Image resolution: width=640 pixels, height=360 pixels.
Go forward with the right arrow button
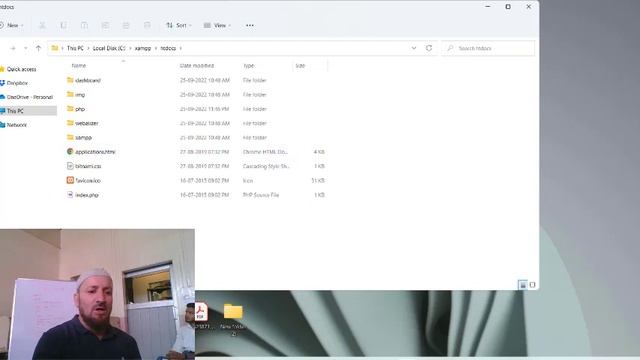click(13, 48)
